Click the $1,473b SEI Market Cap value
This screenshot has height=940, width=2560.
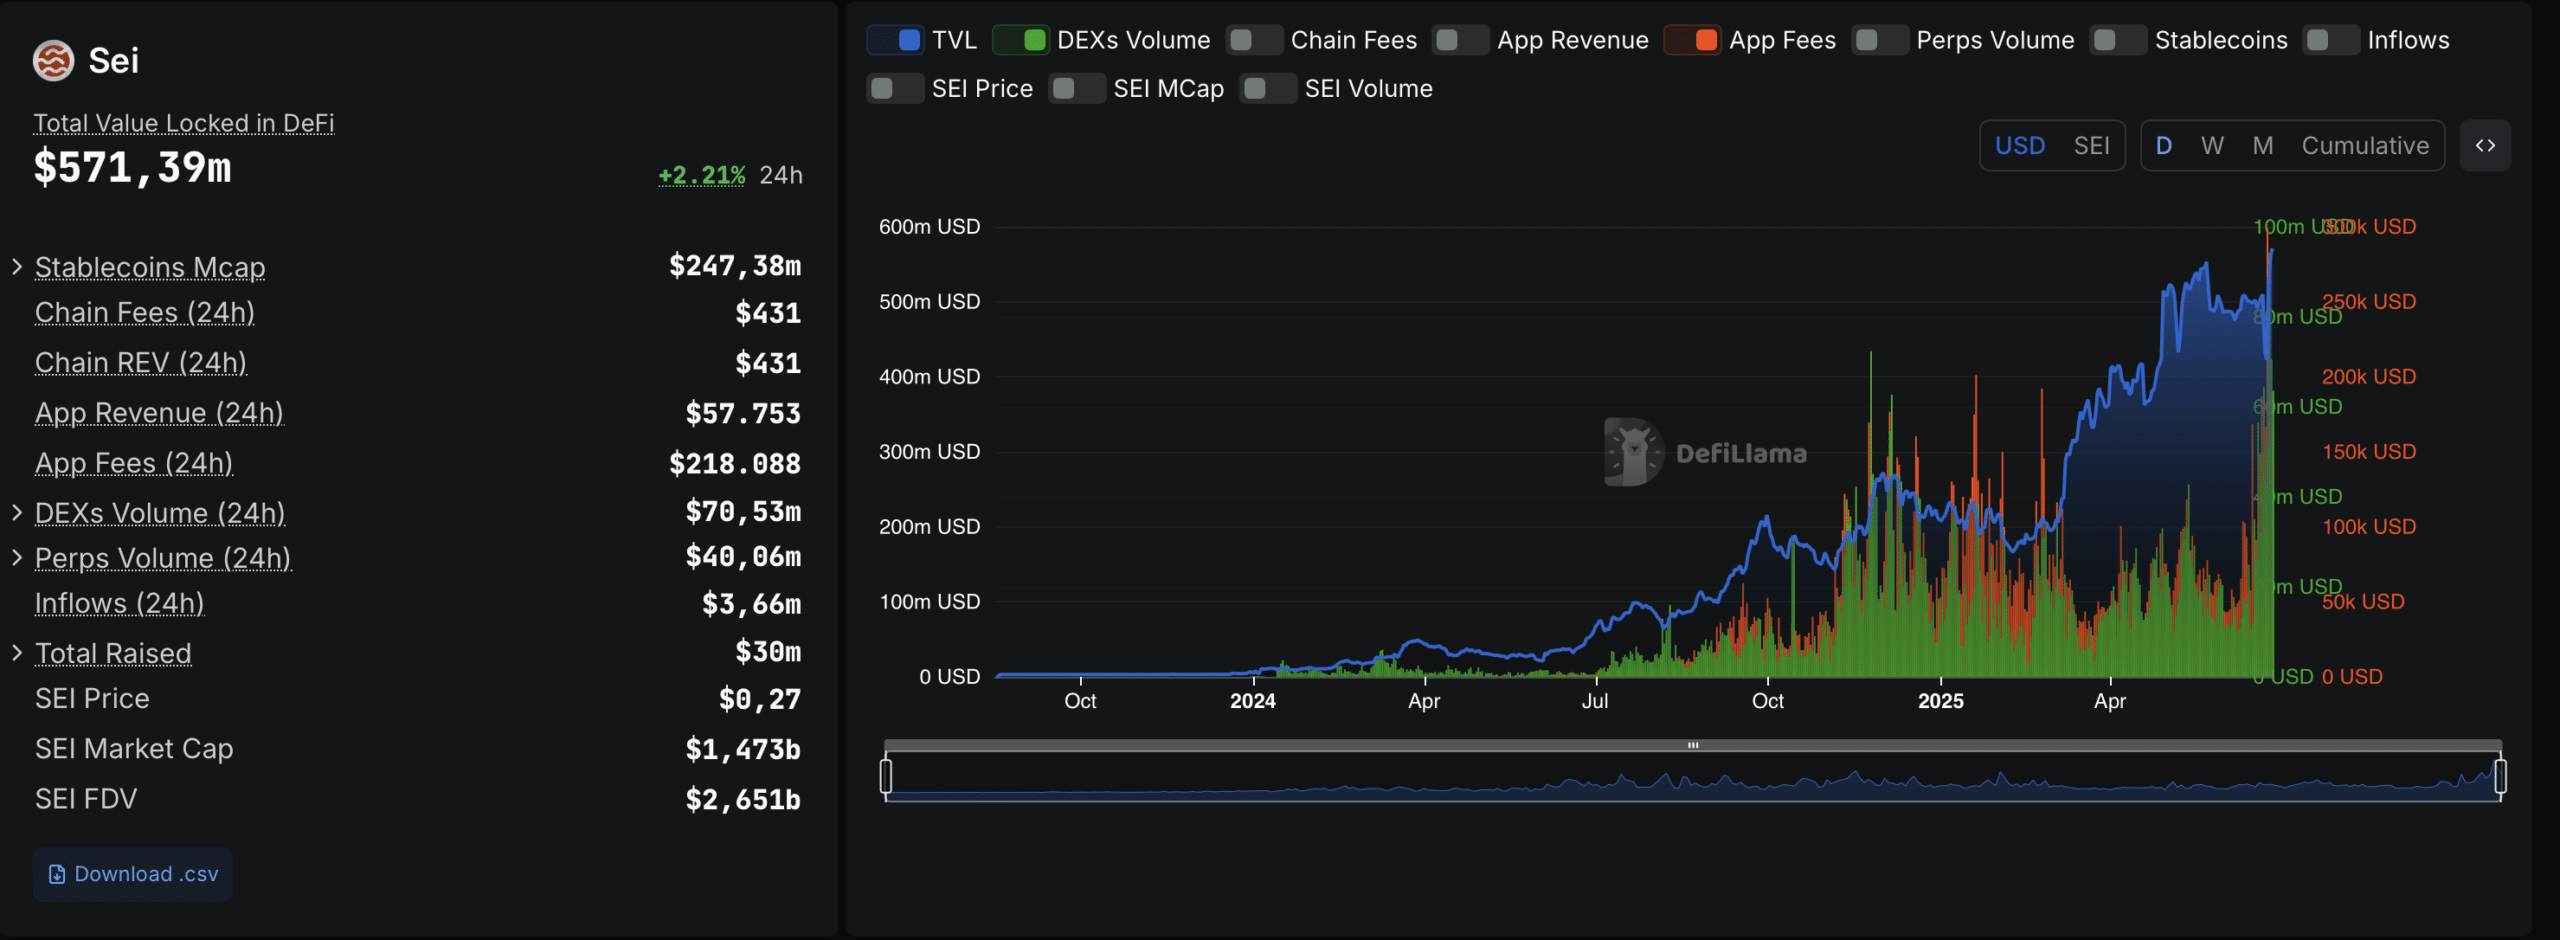click(743, 749)
